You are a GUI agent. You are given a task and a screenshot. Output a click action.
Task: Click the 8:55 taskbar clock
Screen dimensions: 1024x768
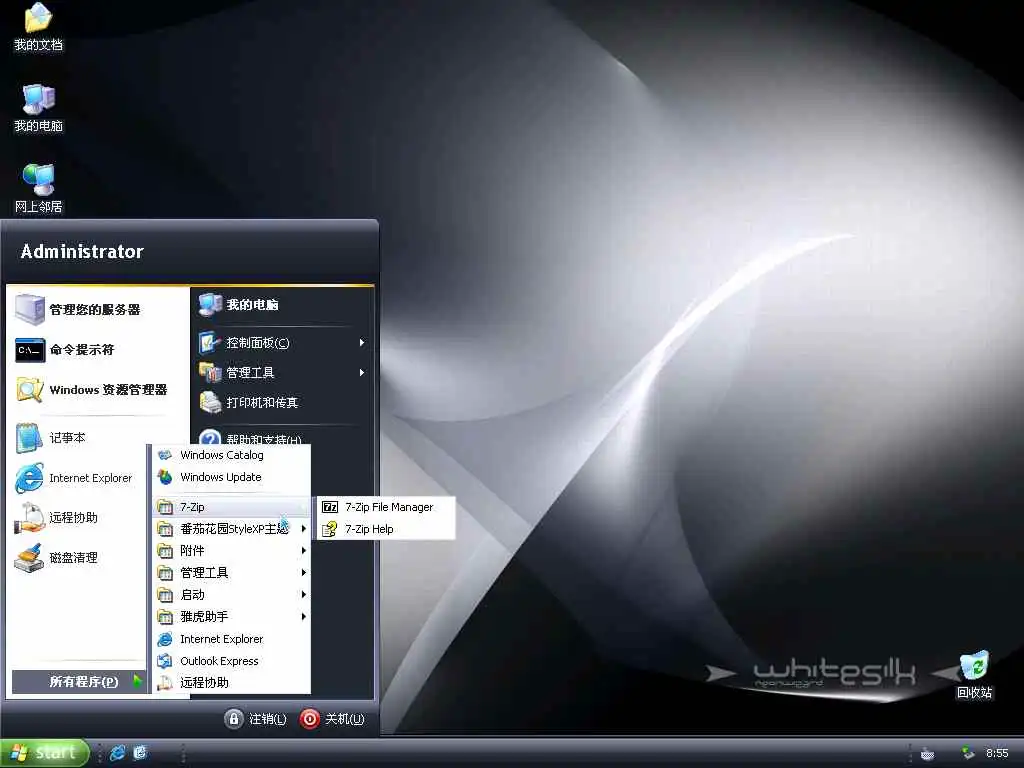click(997, 754)
